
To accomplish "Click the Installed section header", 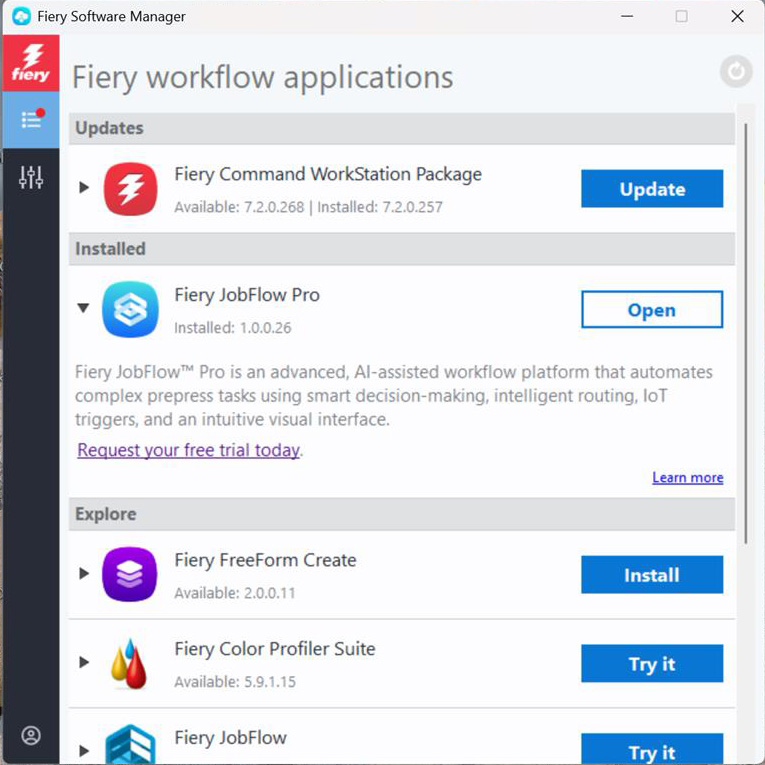I will 402,249.
